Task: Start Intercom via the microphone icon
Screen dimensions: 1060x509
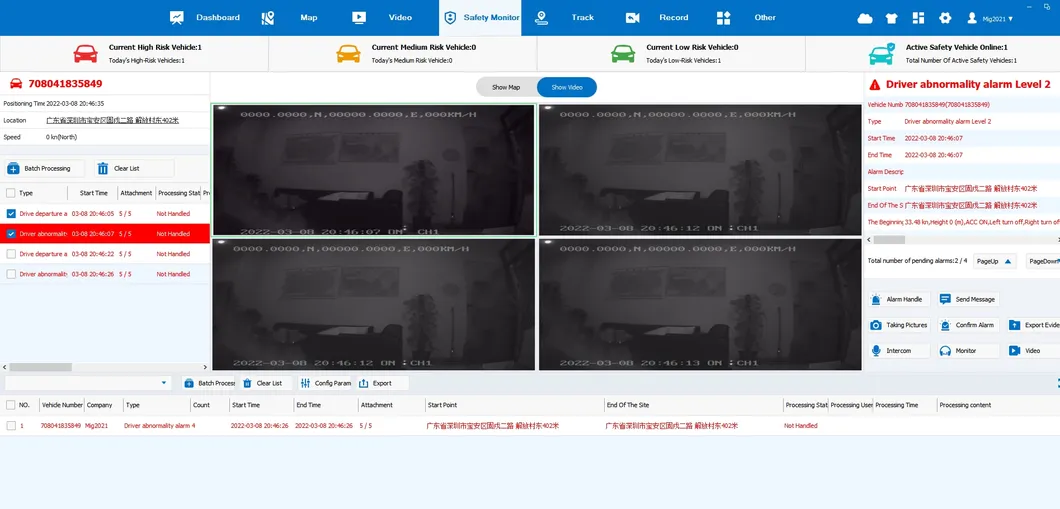Action: point(876,351)
